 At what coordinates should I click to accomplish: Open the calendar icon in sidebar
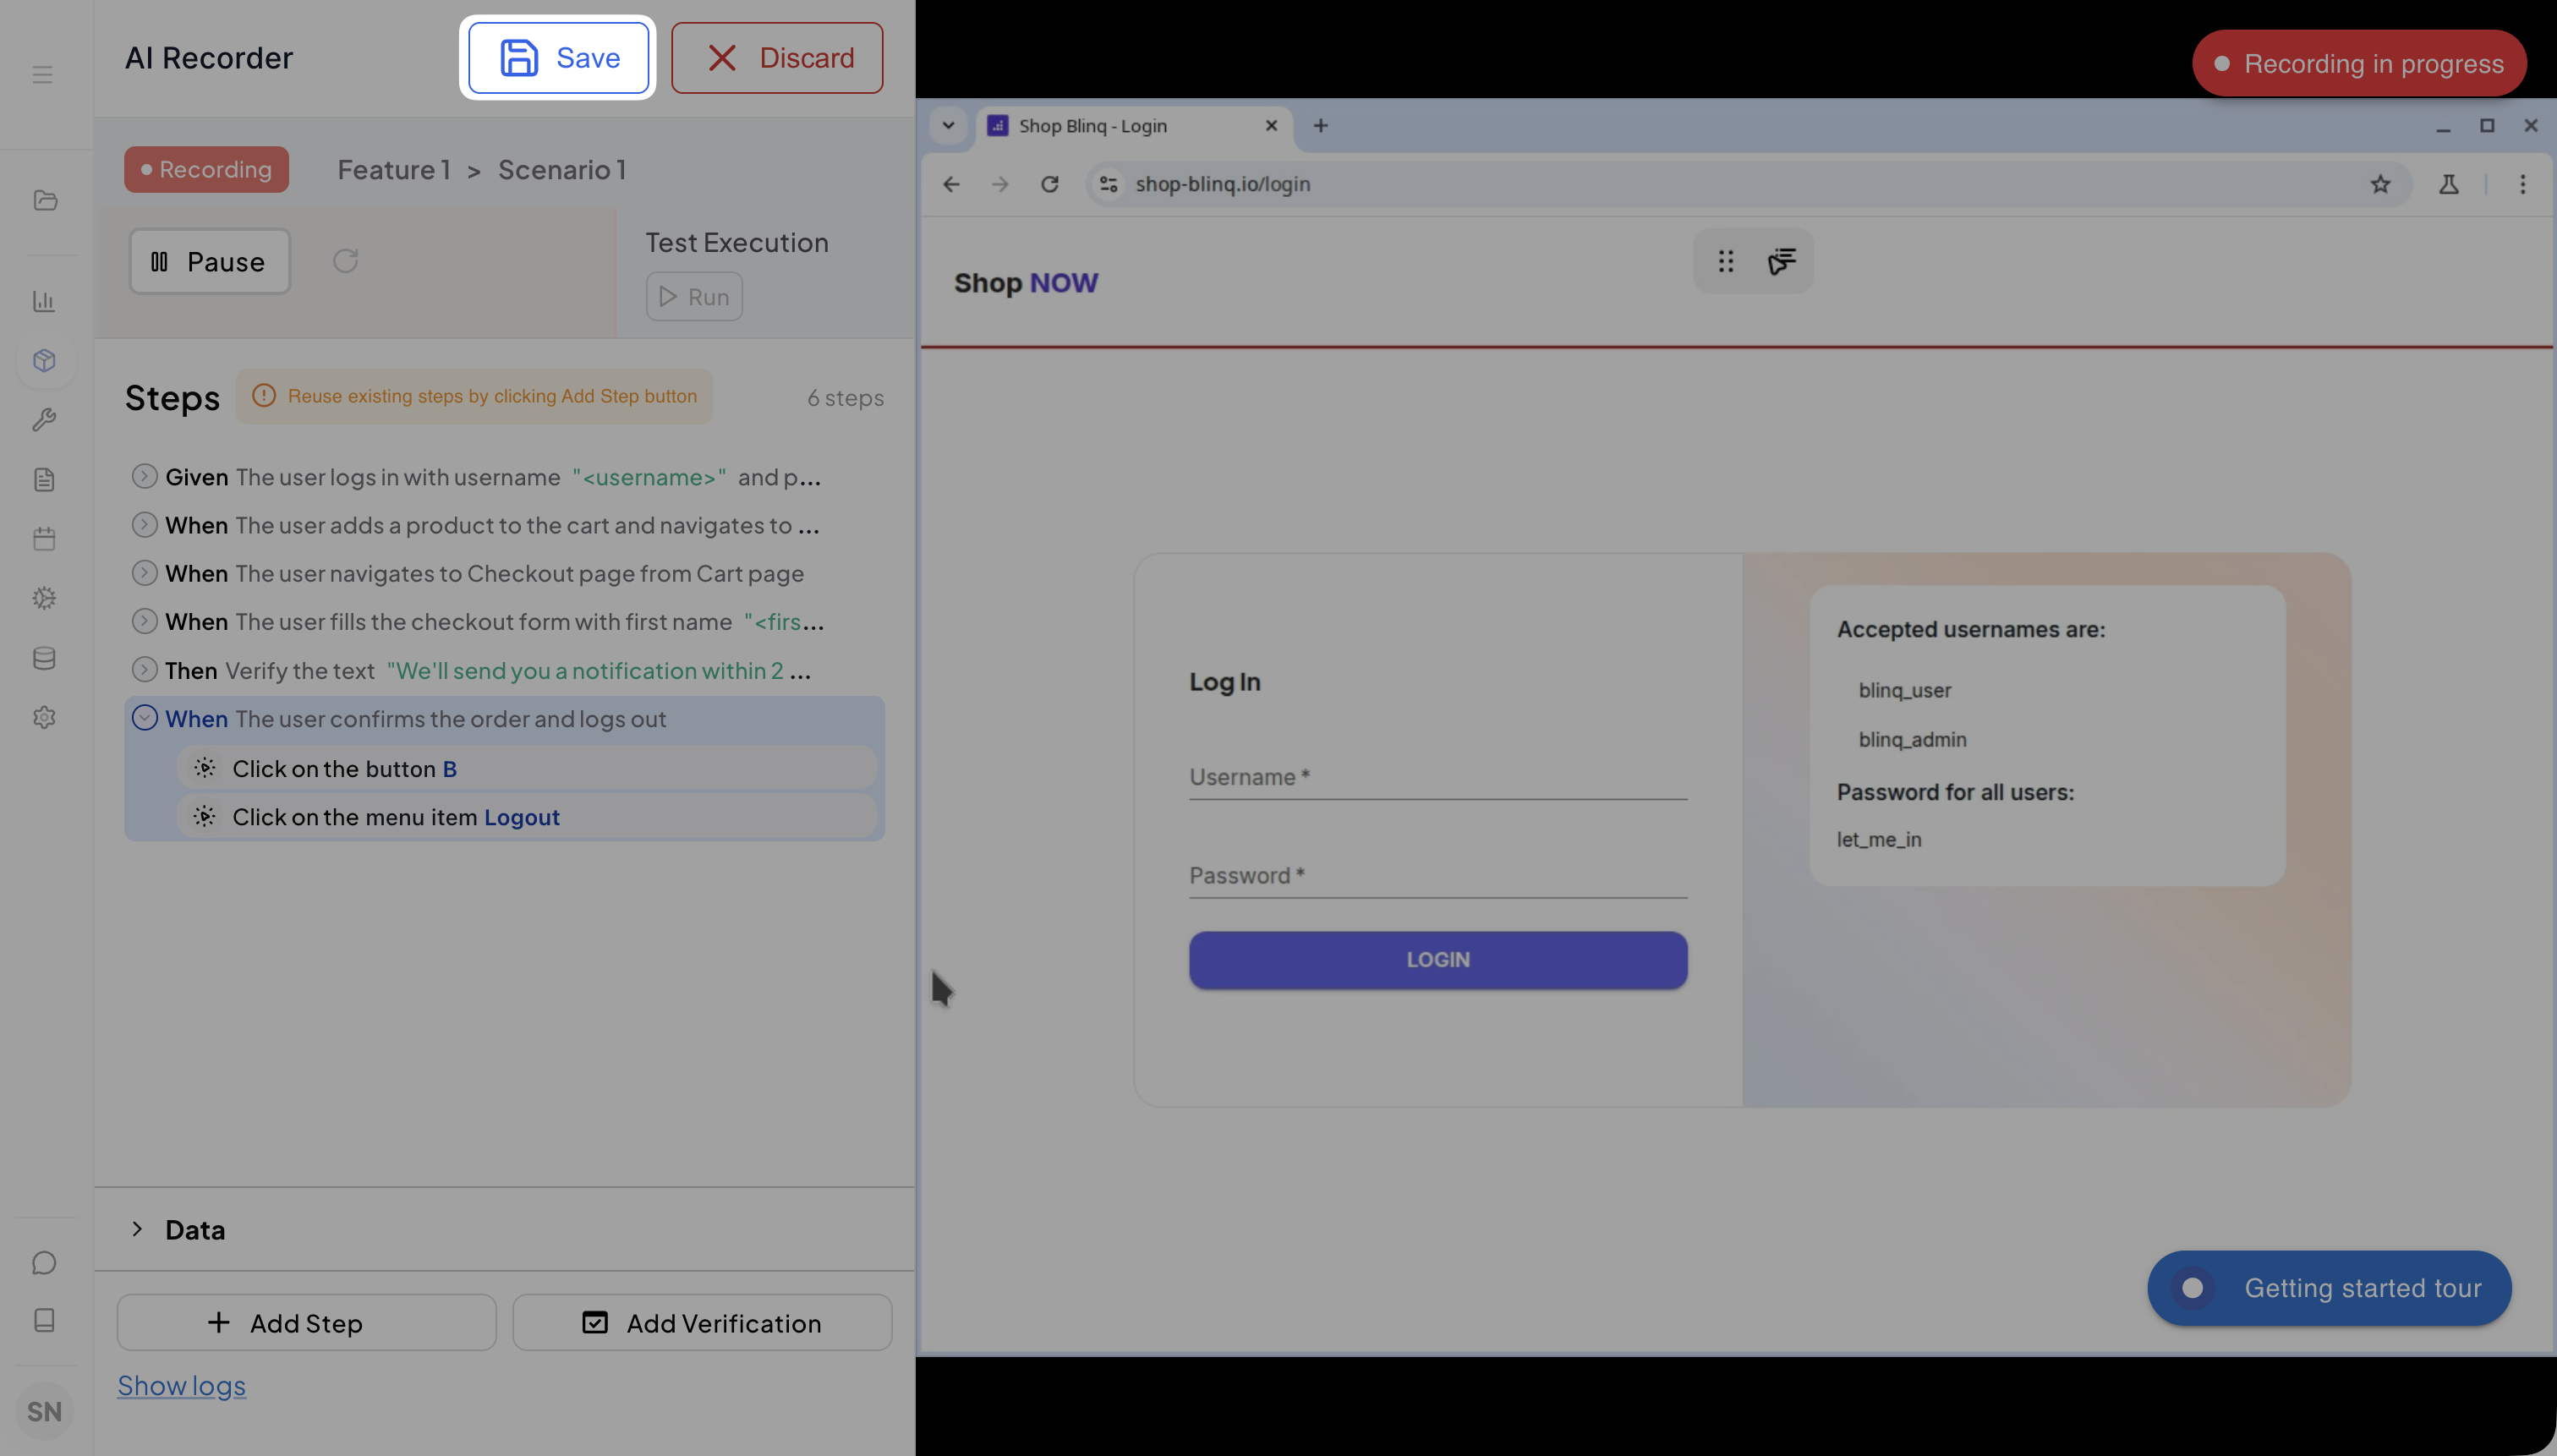44,539
